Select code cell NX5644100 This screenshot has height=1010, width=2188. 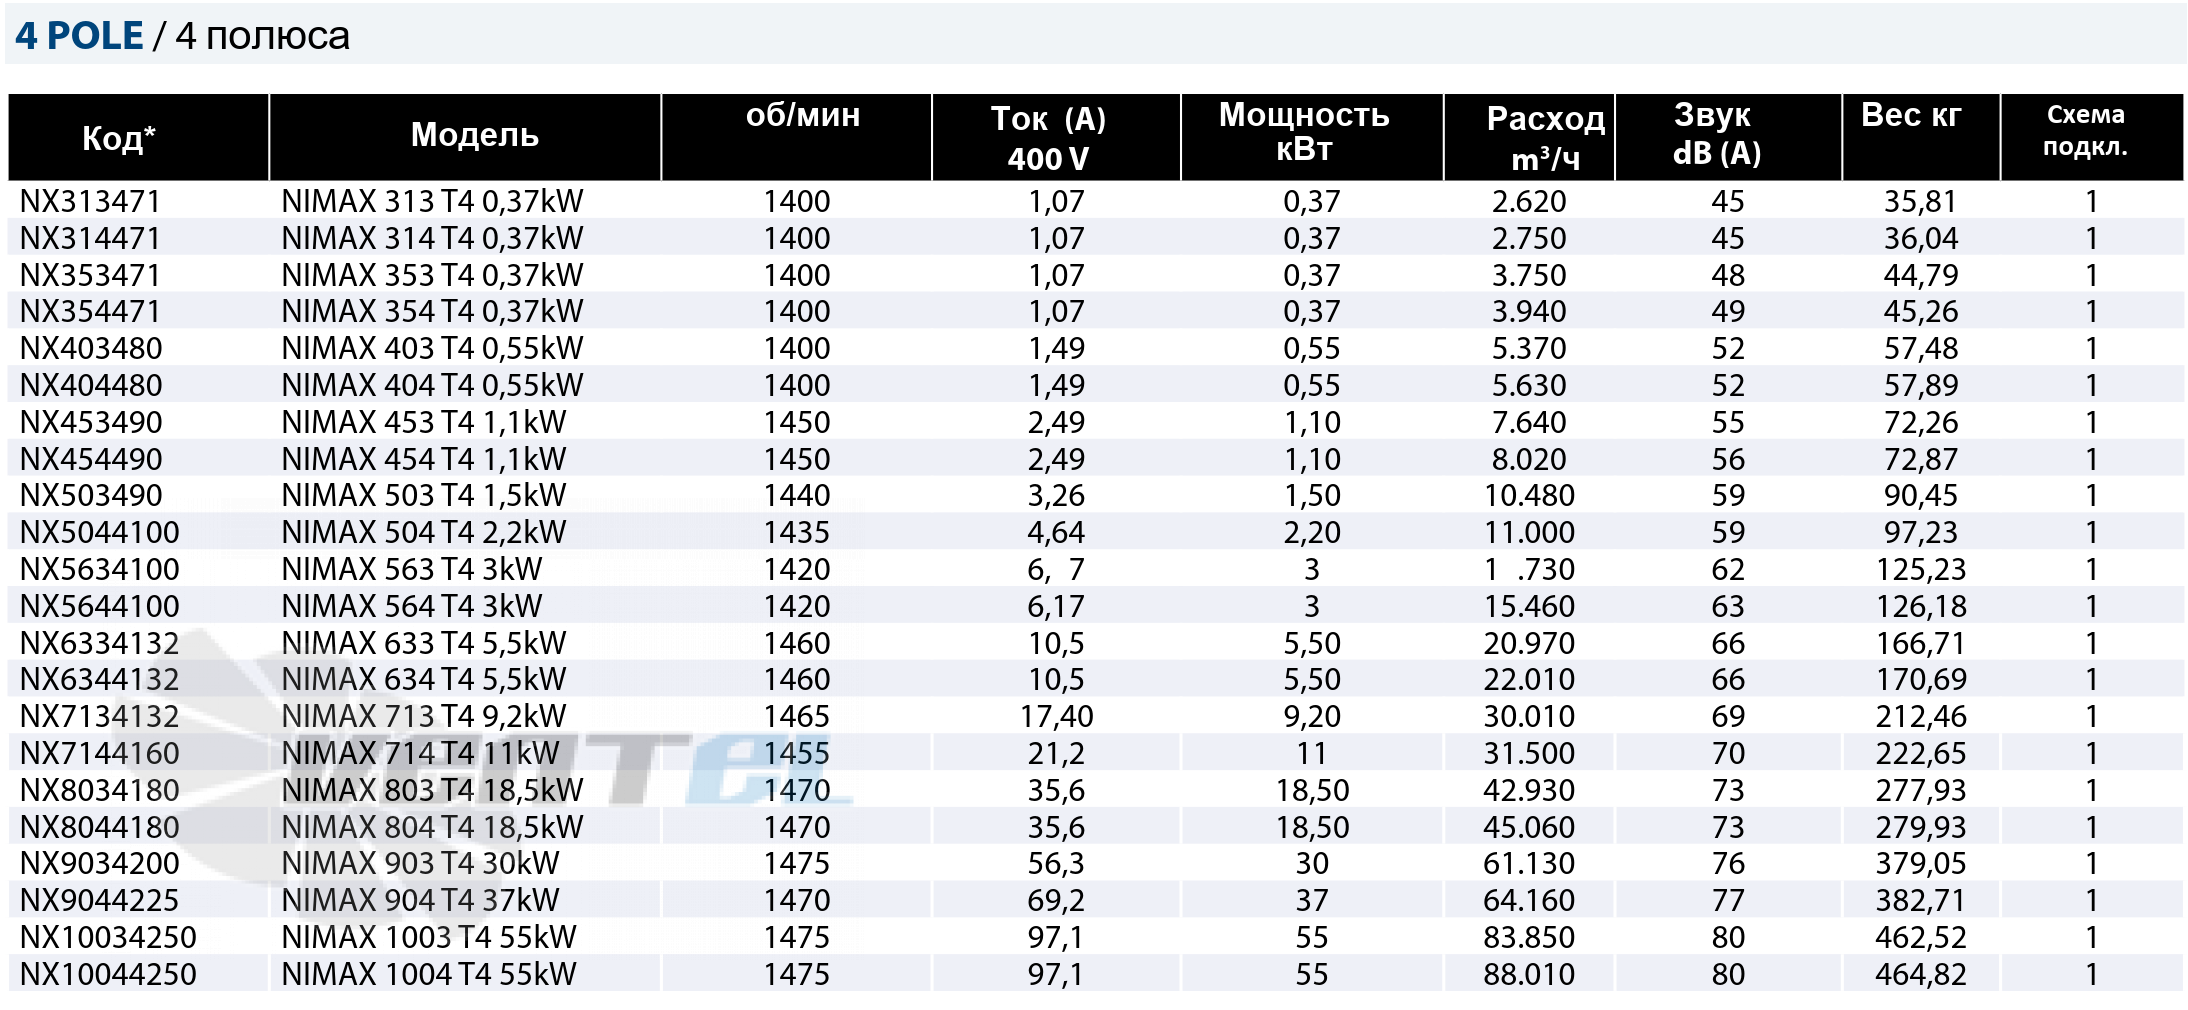pyautogui.click(x=100, y=606)
